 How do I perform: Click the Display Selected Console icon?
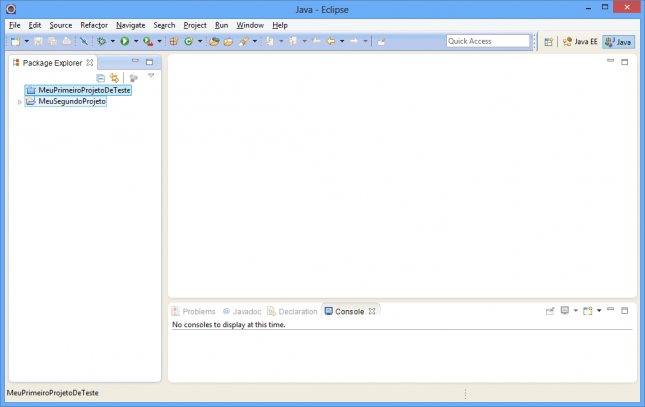pos(565,311)
